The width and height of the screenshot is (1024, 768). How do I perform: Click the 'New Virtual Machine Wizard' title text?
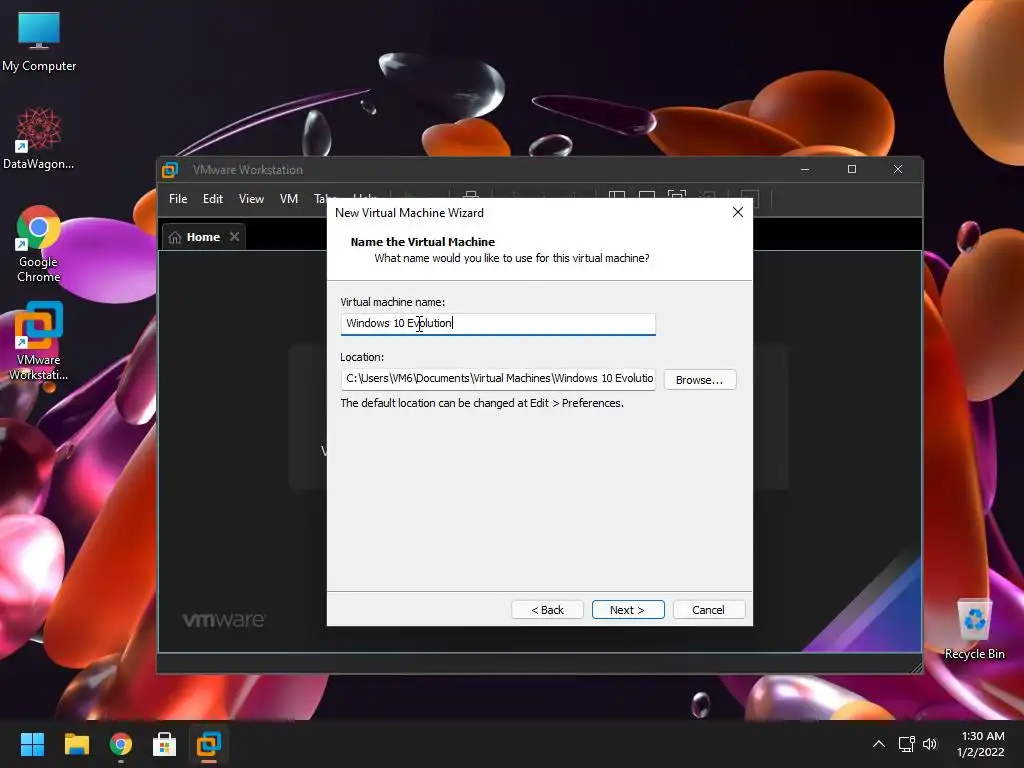click(x=409, y=213)
